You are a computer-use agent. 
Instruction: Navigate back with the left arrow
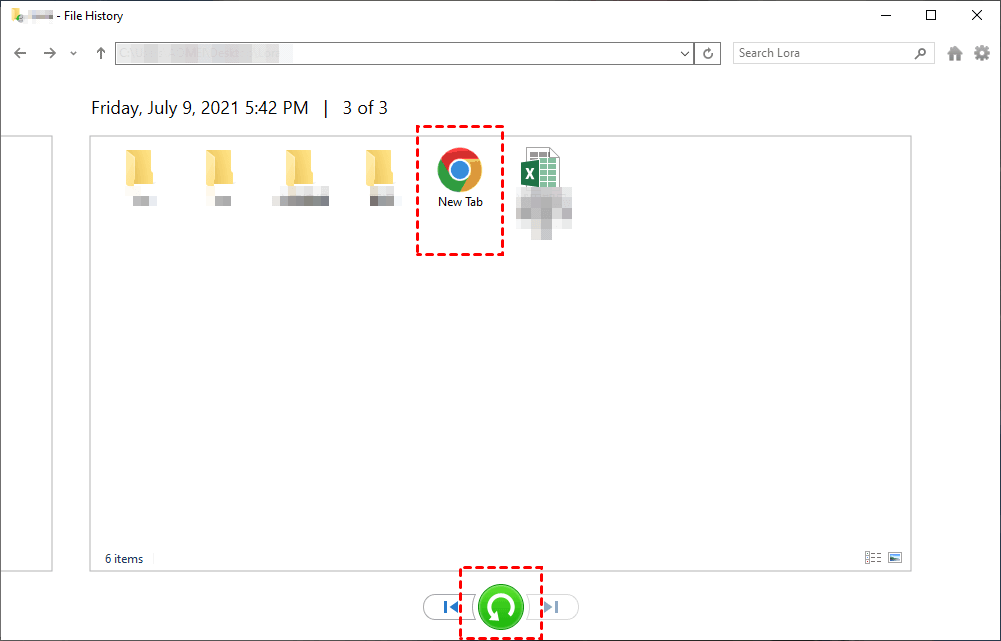pyautogui.click(x=20, y=53)
